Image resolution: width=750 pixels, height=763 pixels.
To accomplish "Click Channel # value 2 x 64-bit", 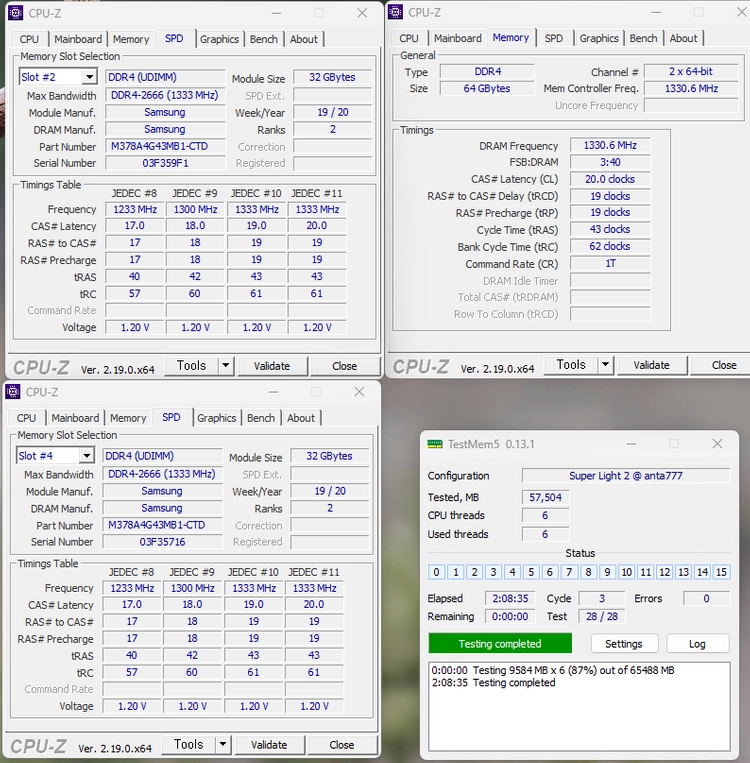I will pos(691,71).
